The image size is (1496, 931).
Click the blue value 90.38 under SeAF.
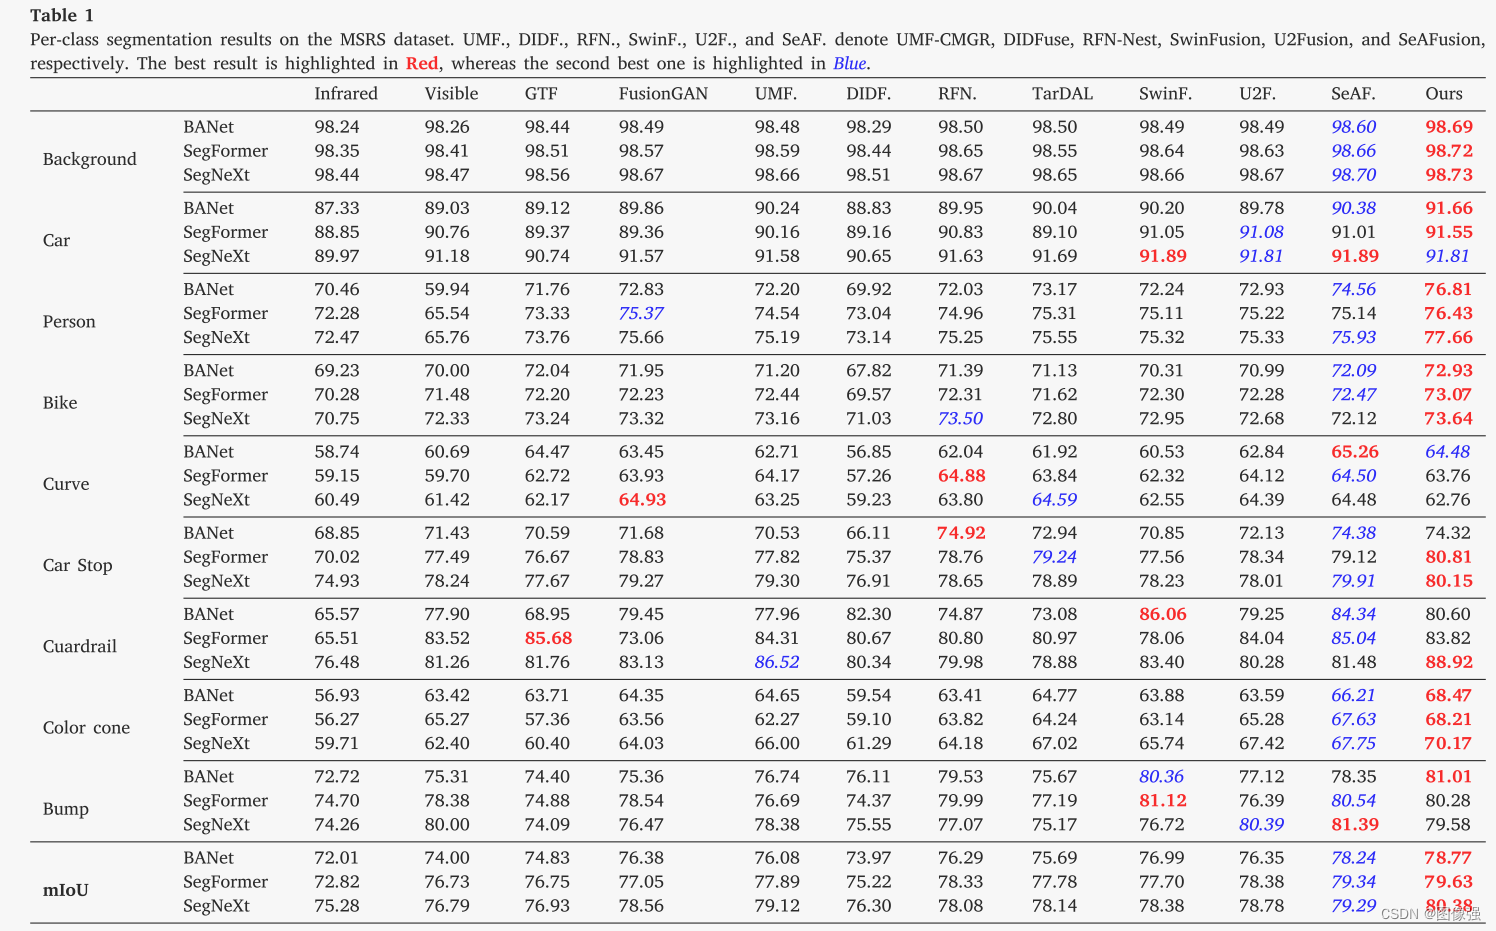click(1353, 208)
